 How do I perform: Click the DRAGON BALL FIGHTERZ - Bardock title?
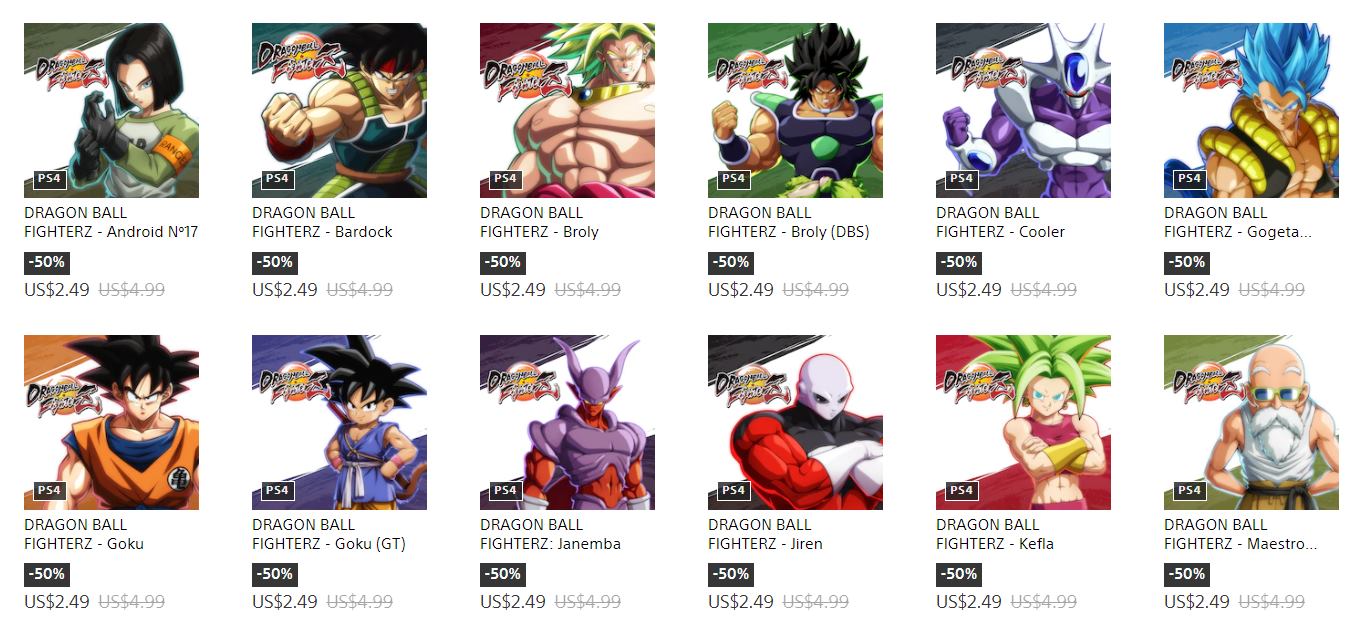click(x=322, y=222)
